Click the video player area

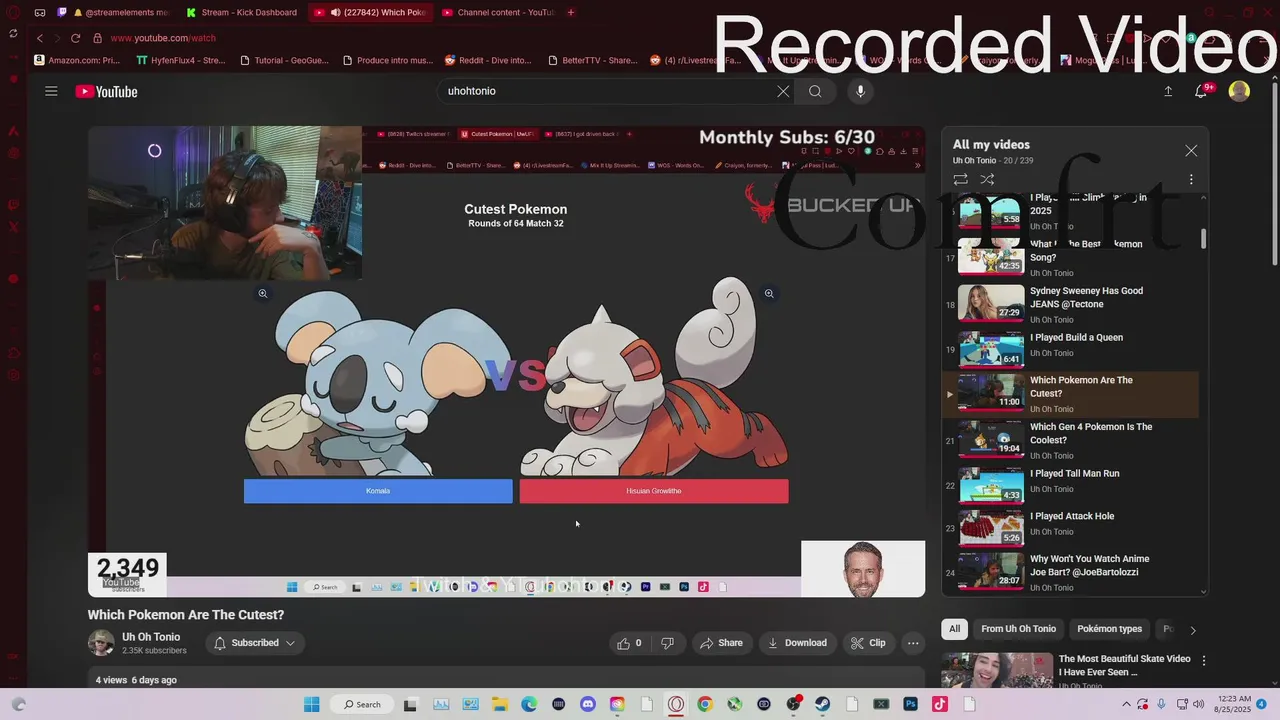[x=506, y=362]
